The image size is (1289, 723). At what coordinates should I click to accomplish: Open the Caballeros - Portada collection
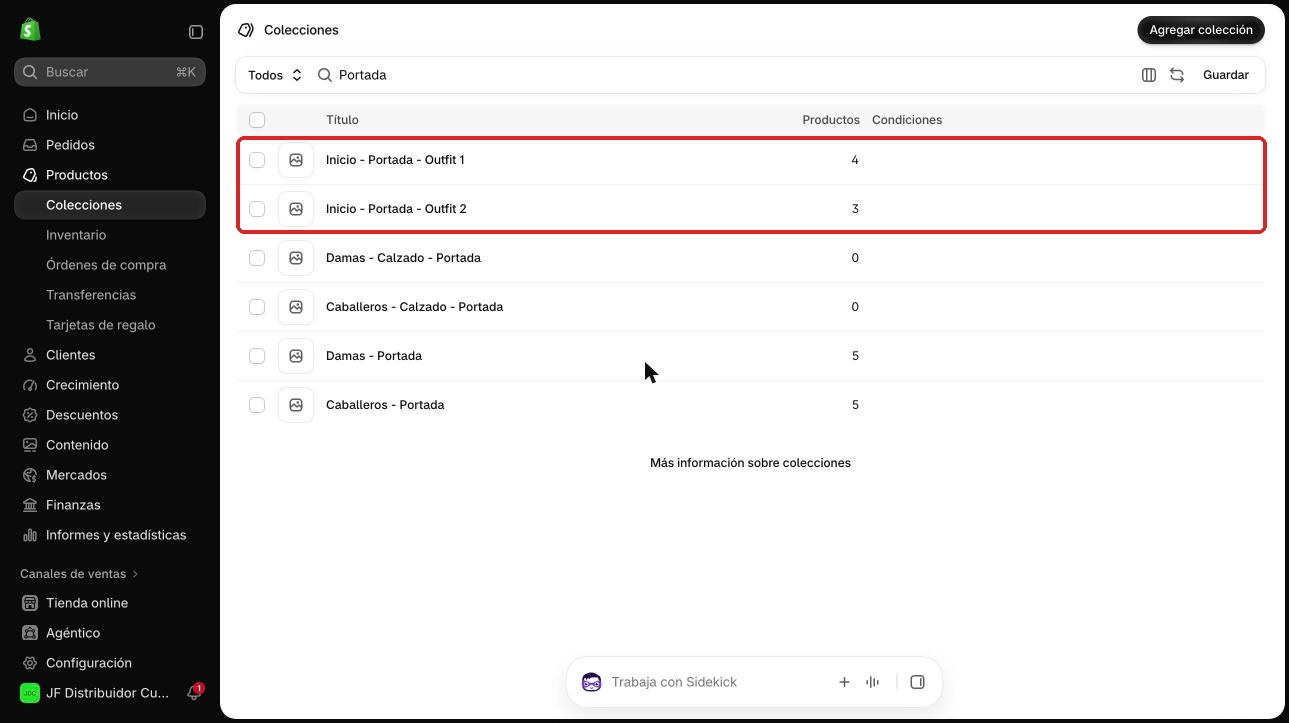coord(385,405)
